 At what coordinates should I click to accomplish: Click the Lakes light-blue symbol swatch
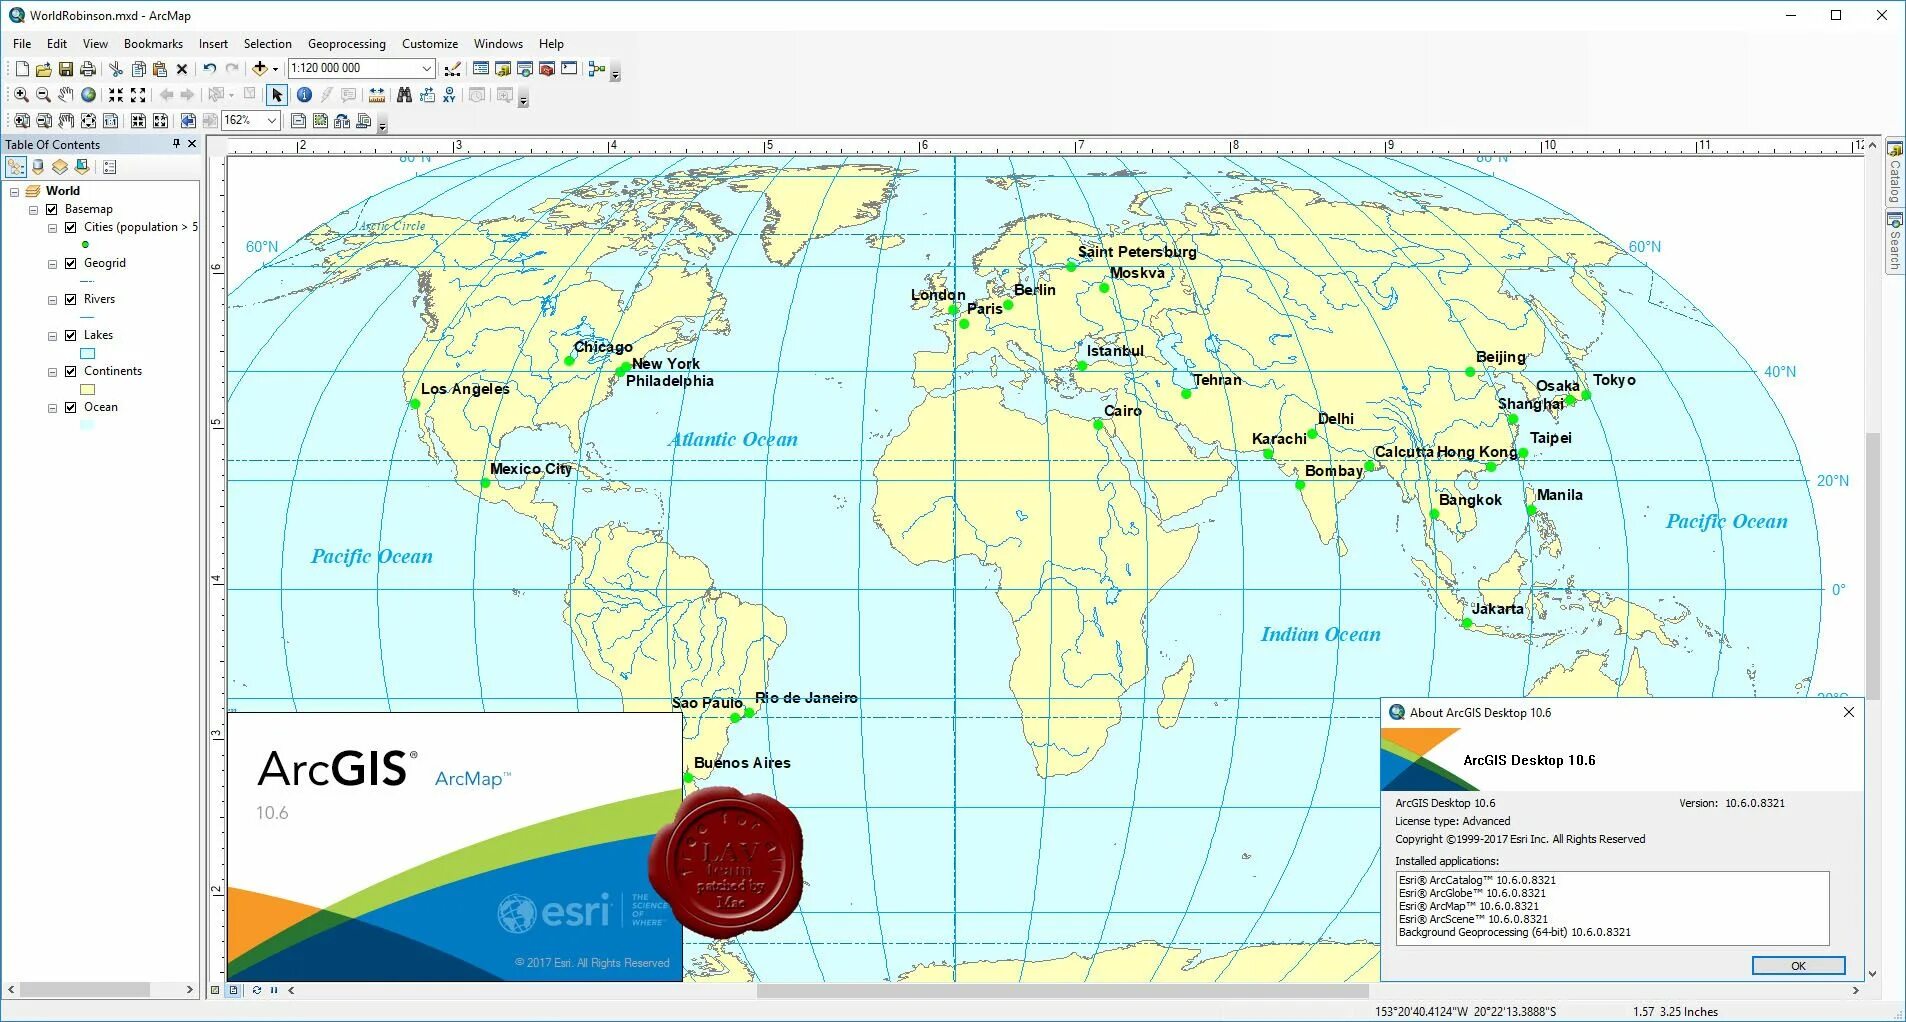coord(87,353)
